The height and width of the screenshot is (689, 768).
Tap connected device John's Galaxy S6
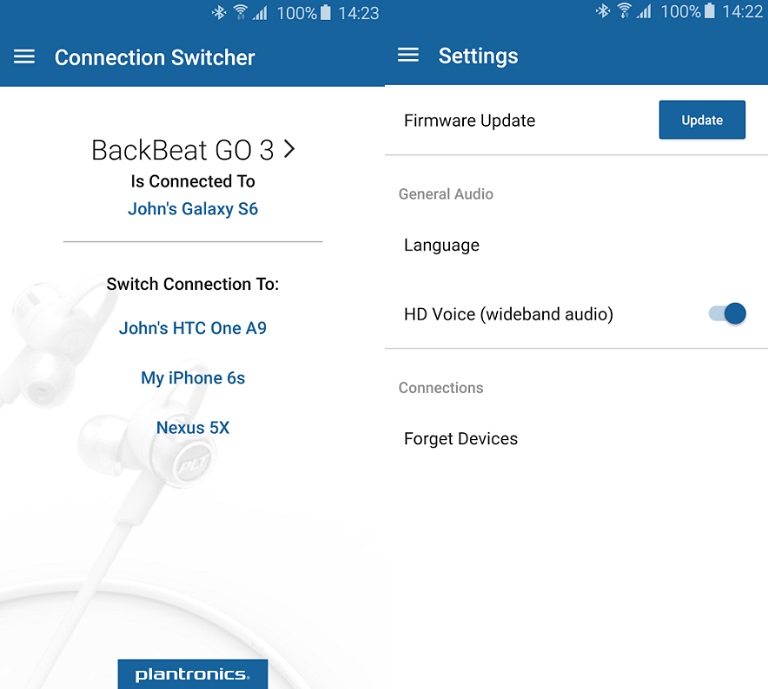pos(193,209)
